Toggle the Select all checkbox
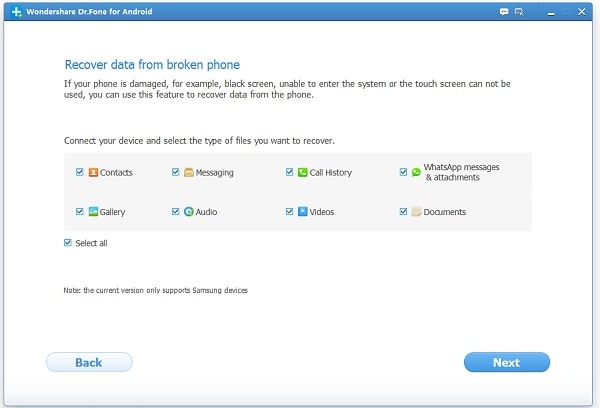The height and width of the screenshot is (408, 600). 68,242
